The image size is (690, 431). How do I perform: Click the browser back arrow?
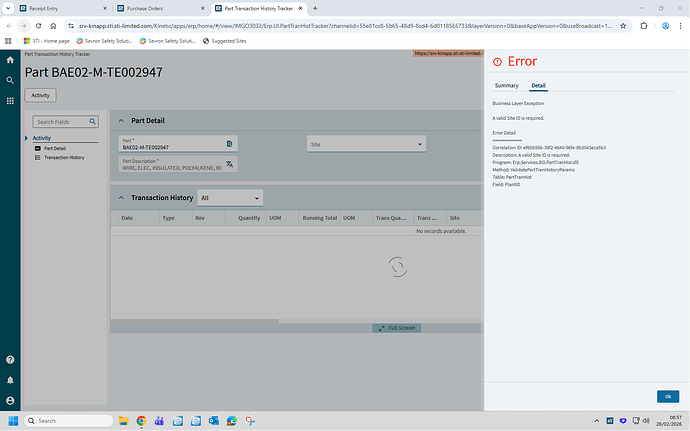point(9,26)
